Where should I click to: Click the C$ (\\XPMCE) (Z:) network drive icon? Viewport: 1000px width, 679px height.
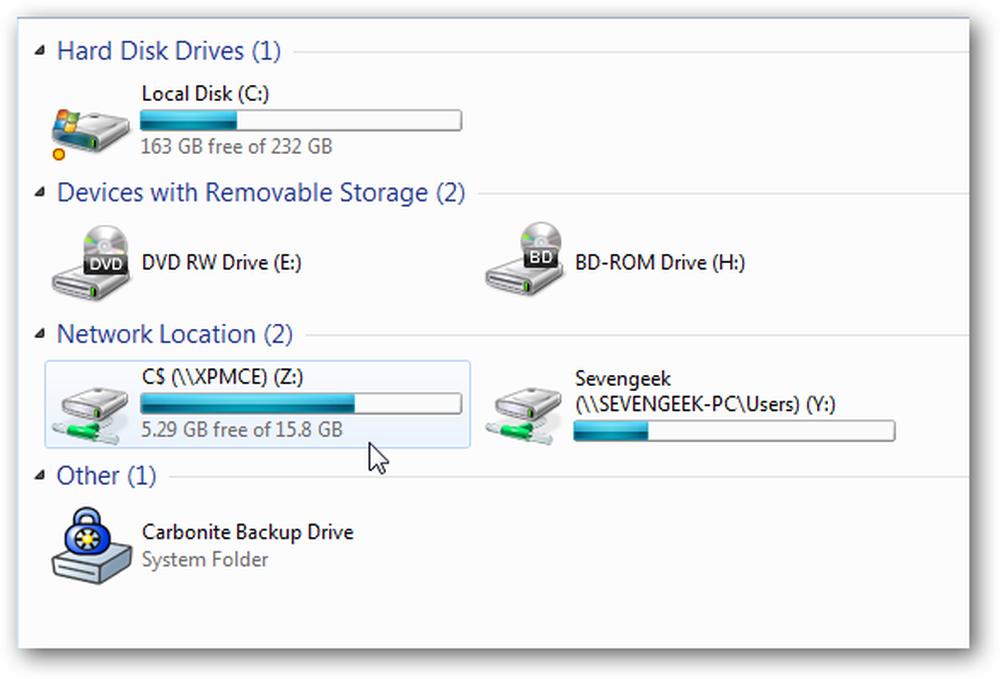90,414
